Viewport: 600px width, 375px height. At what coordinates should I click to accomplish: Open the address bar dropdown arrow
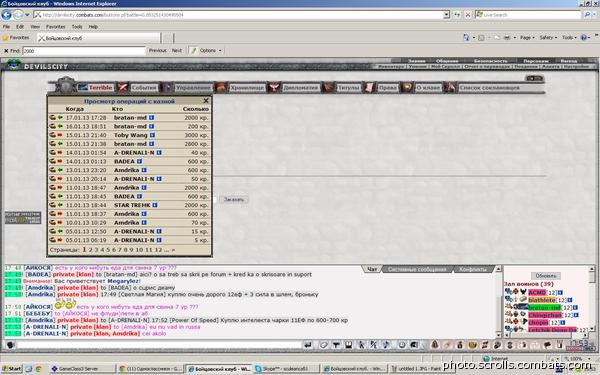tap(446, 15)
